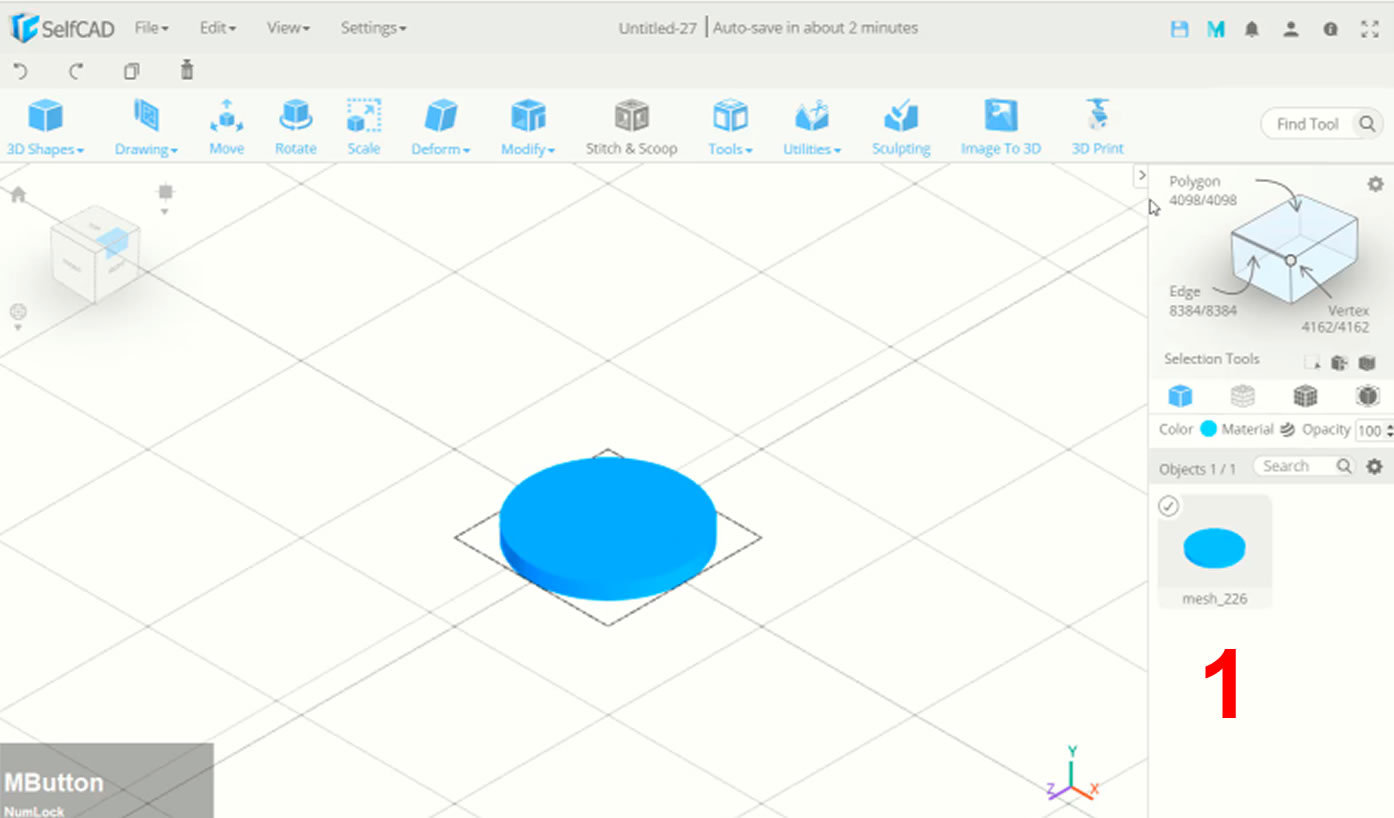Open the notifications bell

coord(1252,29)
